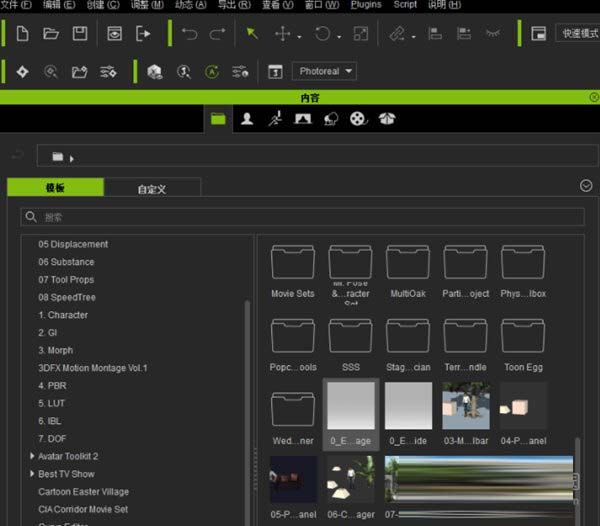Screen dimensions: 600x526
Task: Open the Animation running figure tab
Action: (x=274, y=119)
